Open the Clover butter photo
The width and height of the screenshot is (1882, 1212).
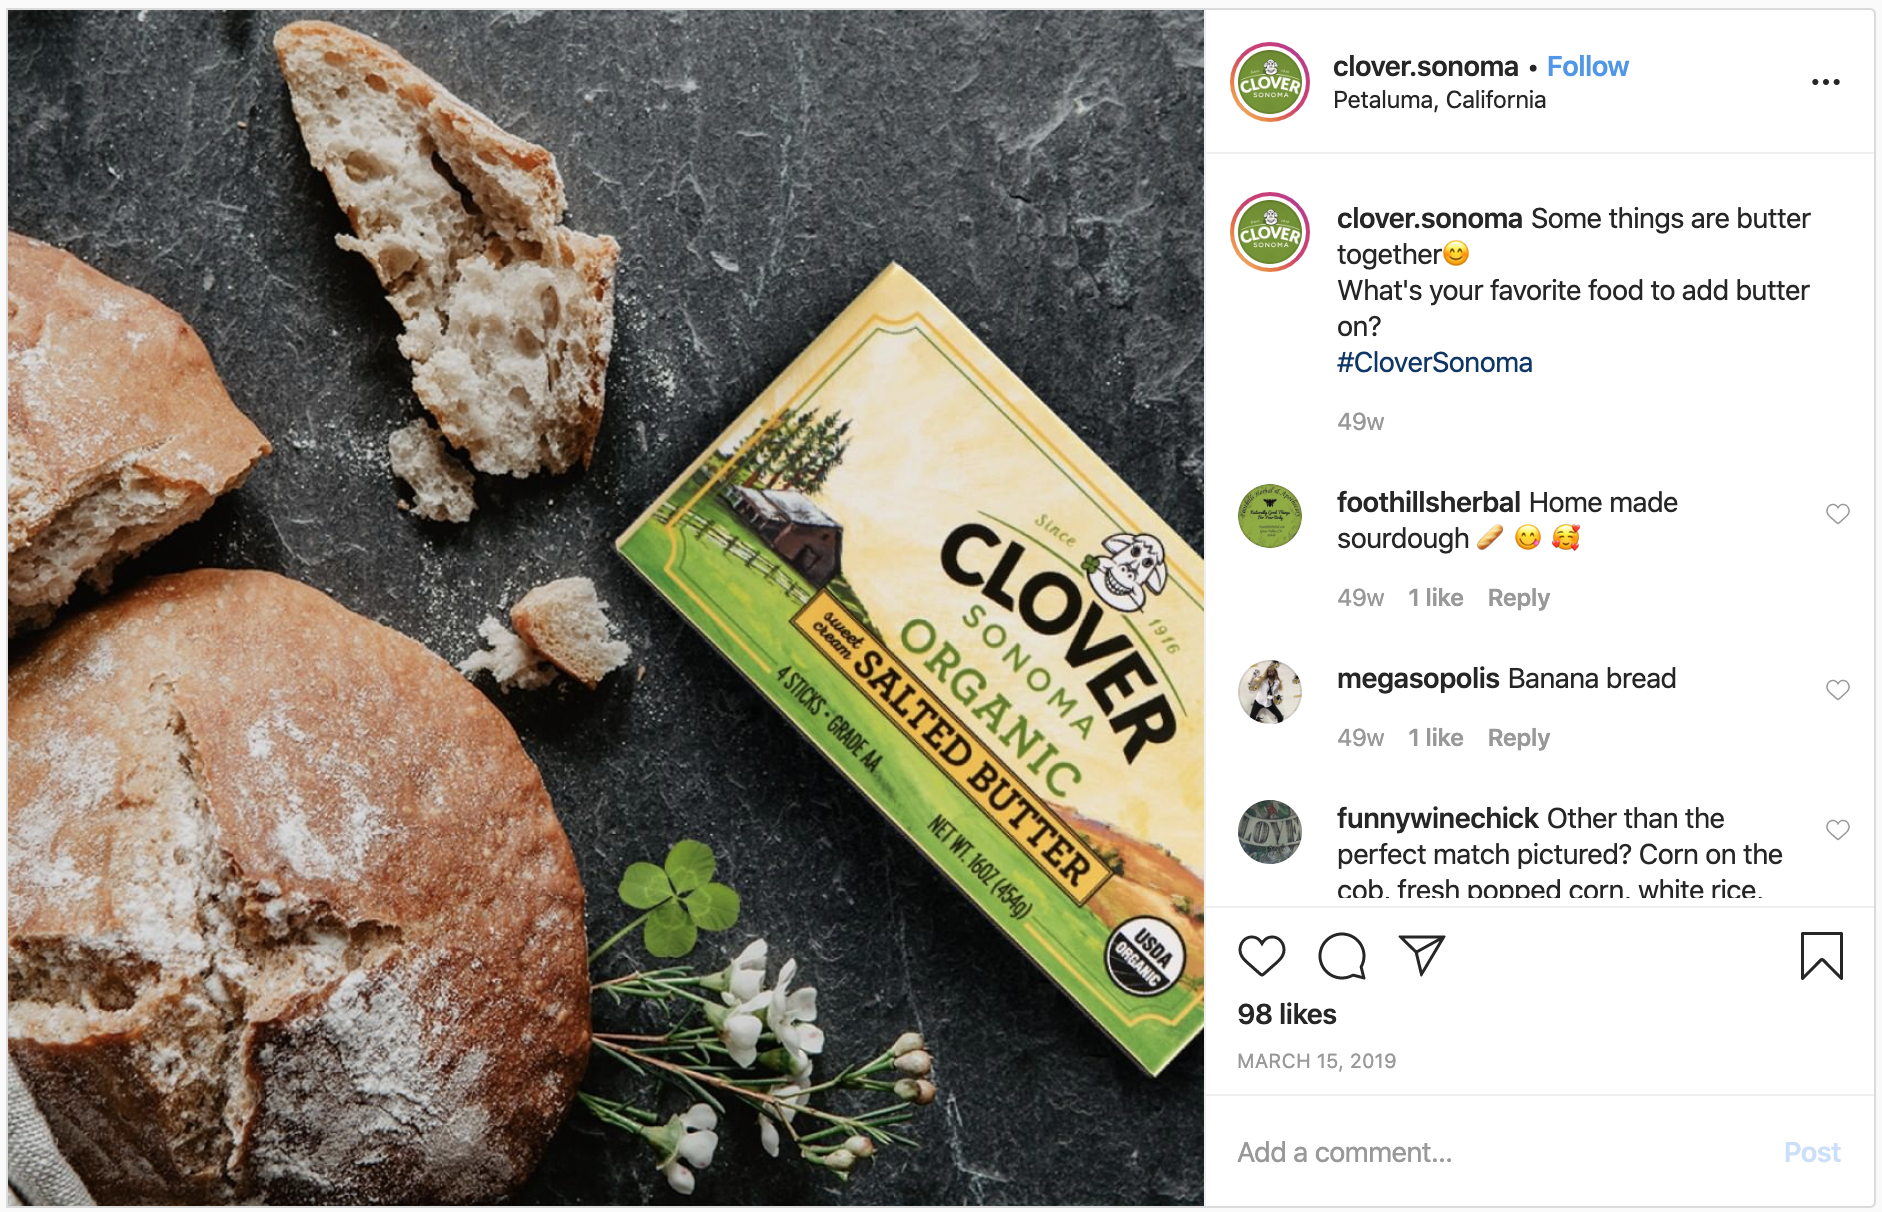pos(606,607)
